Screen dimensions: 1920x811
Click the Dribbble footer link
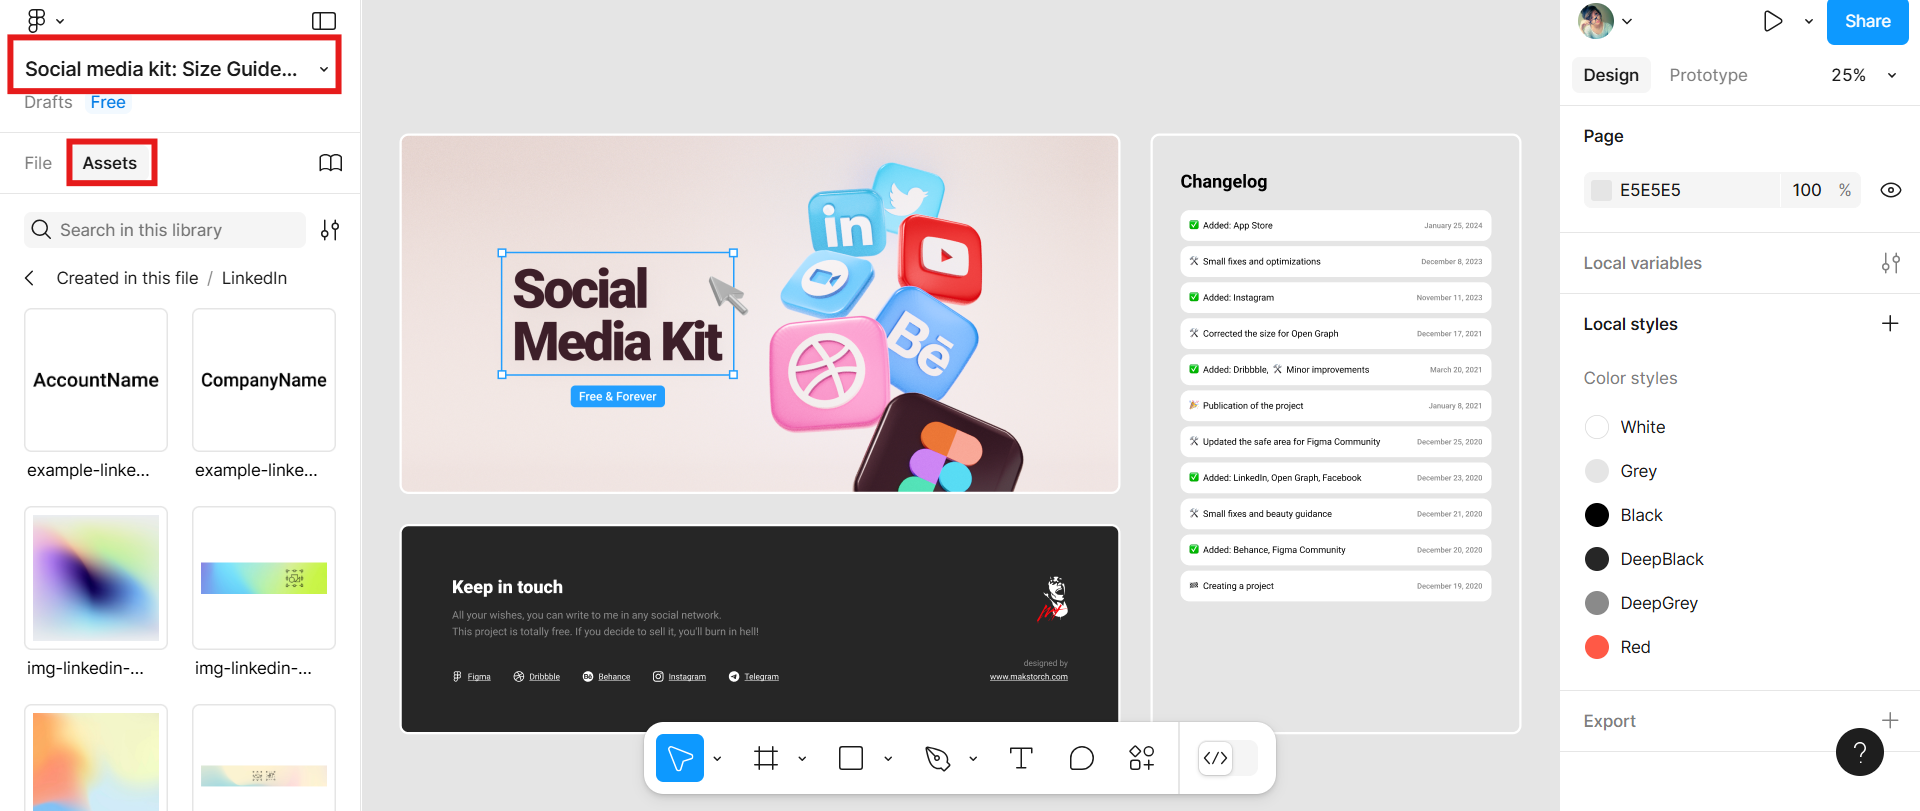[537, 677]
